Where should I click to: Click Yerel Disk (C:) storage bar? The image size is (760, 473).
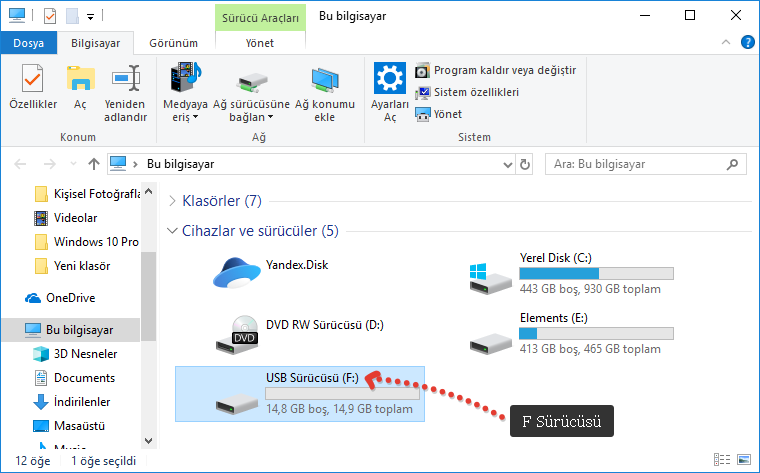click(596, 273)
